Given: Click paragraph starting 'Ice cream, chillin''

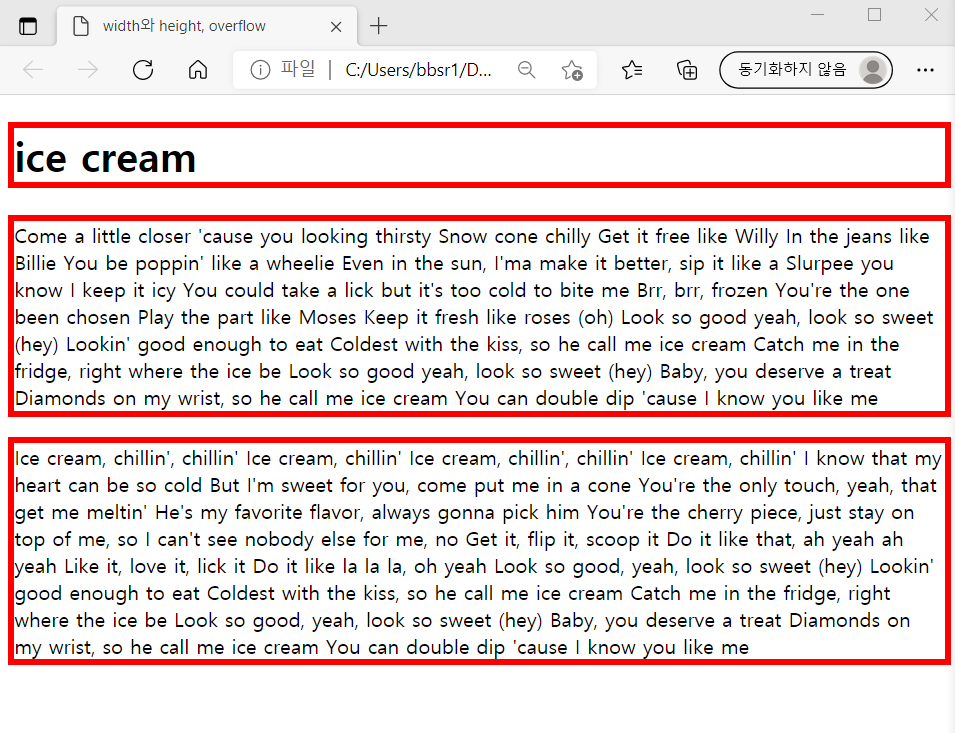Looking at the screenshot, I should (x=479, y=551).
